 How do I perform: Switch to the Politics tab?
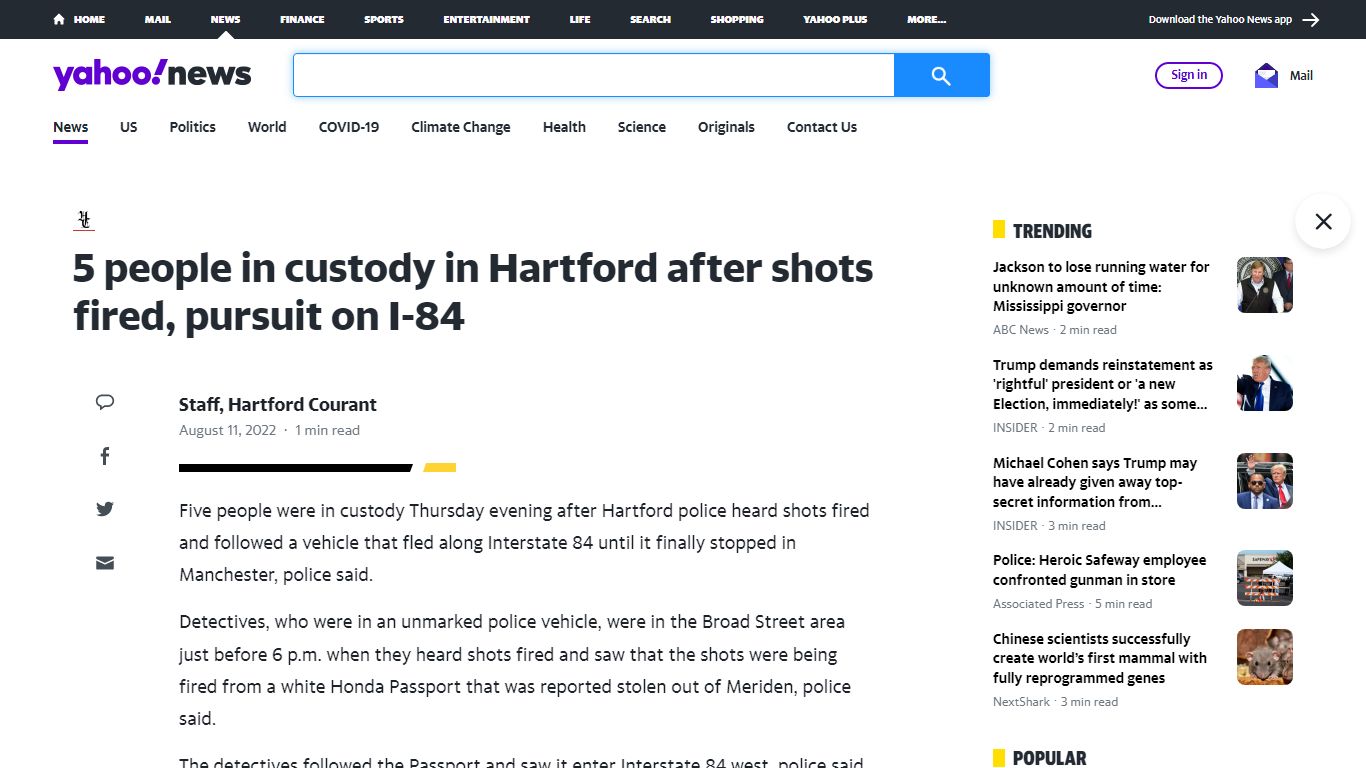(193, 127)
